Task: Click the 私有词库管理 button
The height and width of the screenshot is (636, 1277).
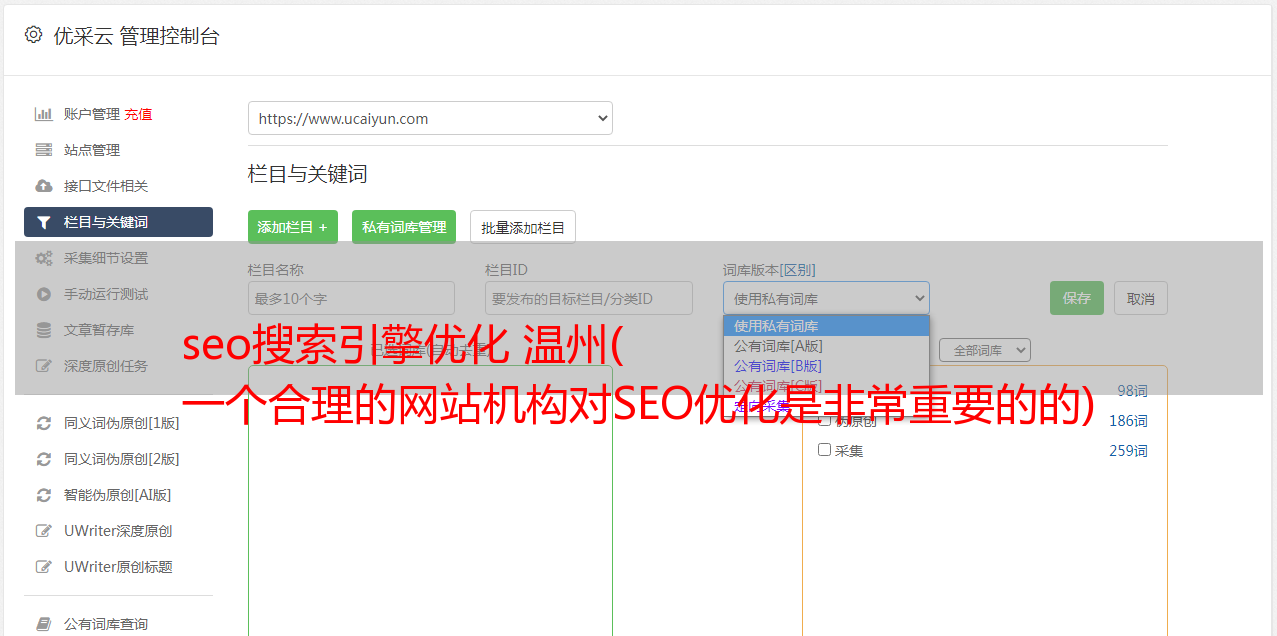Action: tap(404, 227)
